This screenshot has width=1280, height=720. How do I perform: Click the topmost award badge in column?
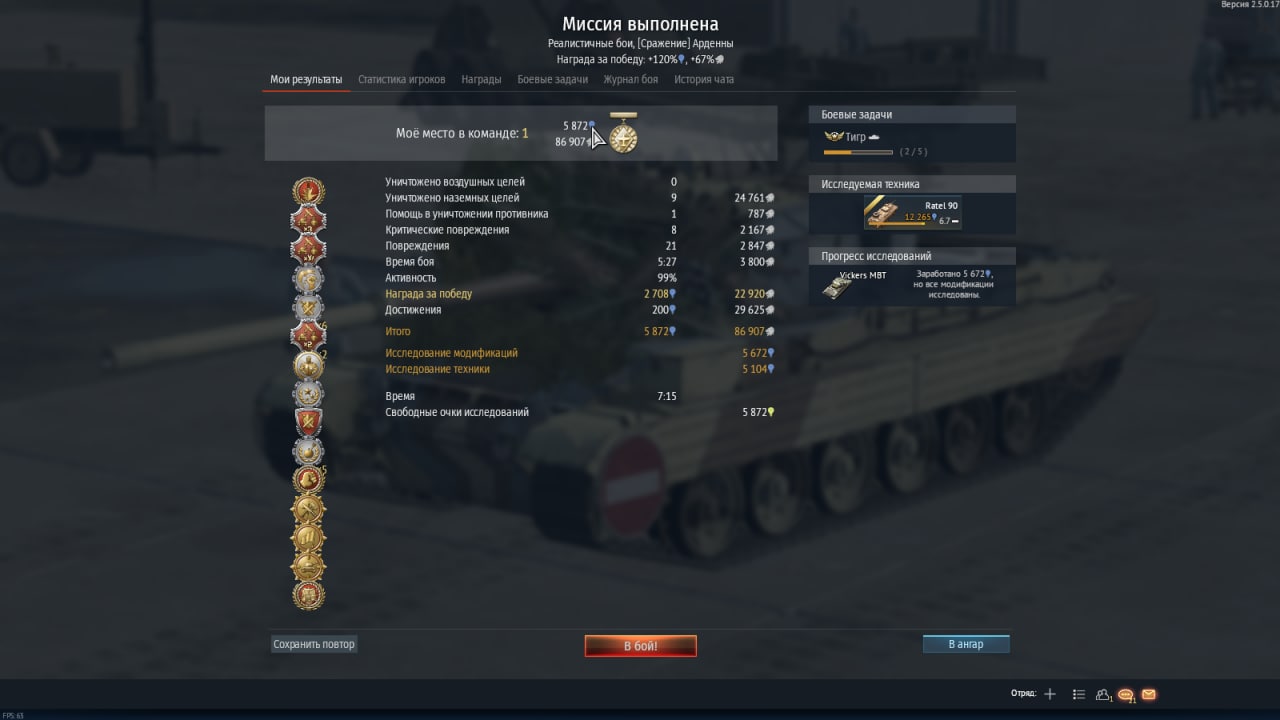[308, 191]
